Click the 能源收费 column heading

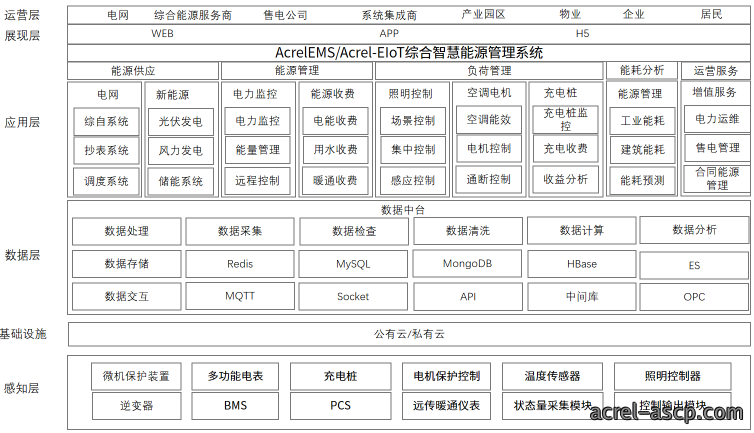click(333, 94)
